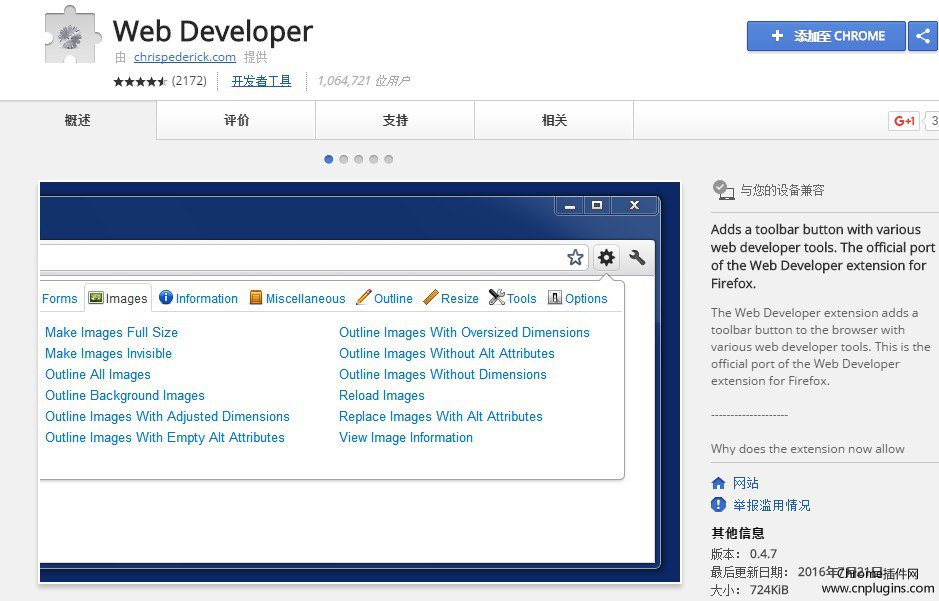Select the fourth carousel dot
The image size is (939, 601).
pyautogui.click(x=374, y=159)
